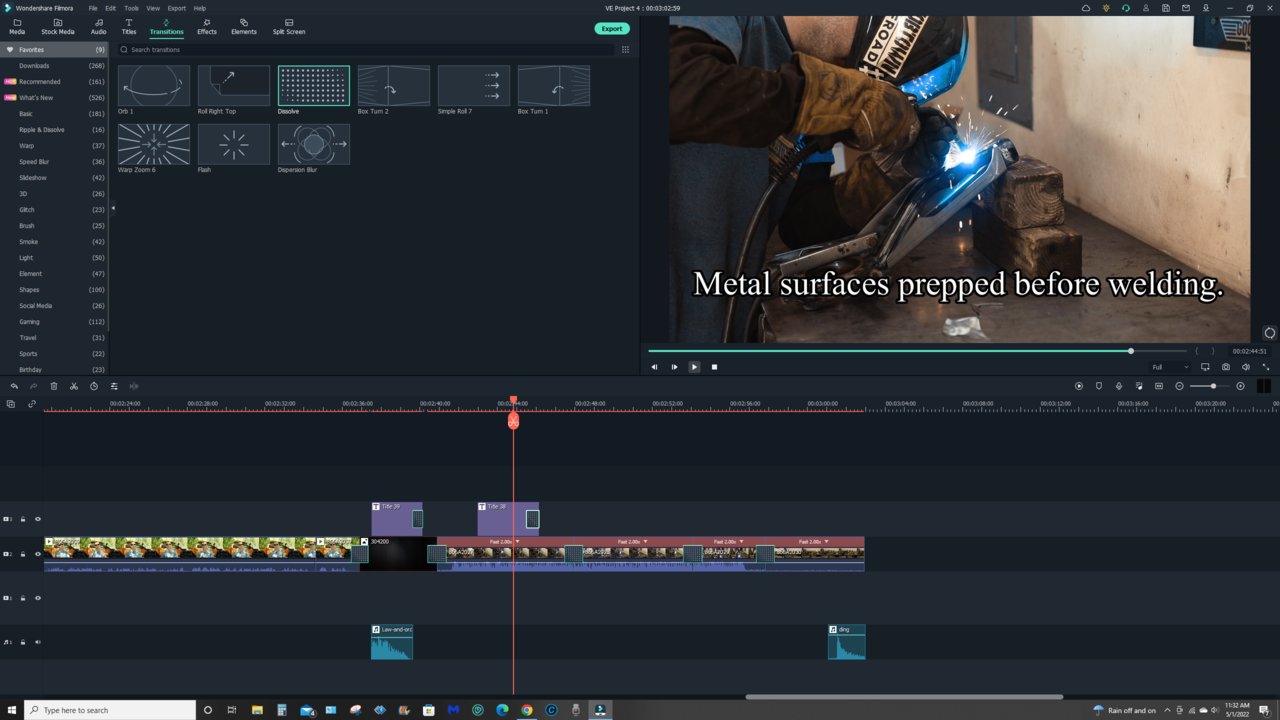Viewport: 1280px width, 720px height.
Task: Open the File menu
Action: click(x=93, y=8)
